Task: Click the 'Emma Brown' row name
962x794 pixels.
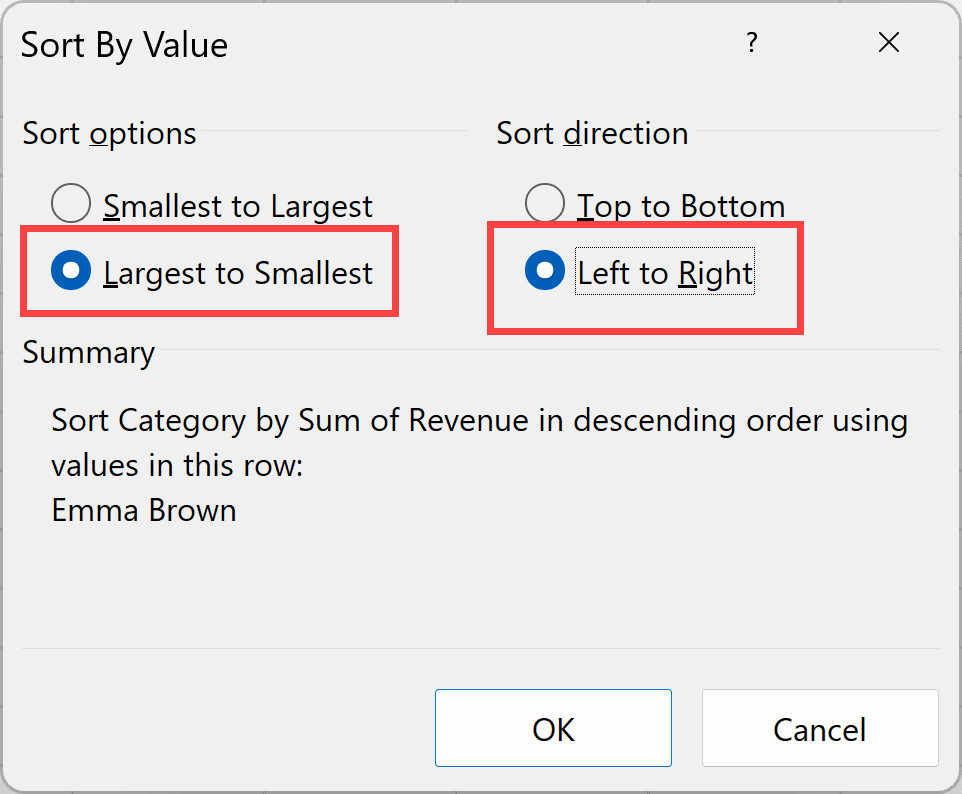Action: point(144,510)
